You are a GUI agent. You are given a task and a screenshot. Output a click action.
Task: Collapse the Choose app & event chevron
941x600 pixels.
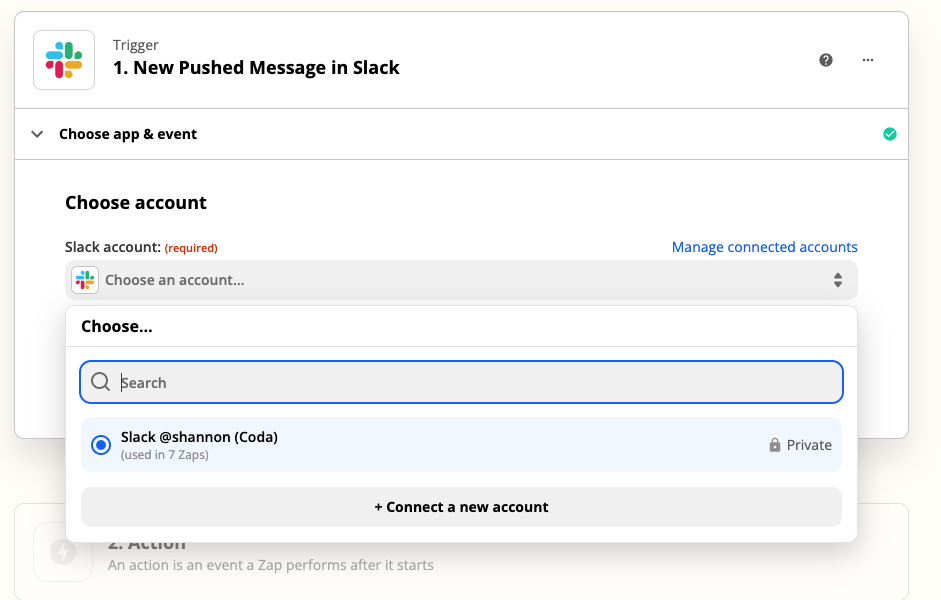coord(37,134)
